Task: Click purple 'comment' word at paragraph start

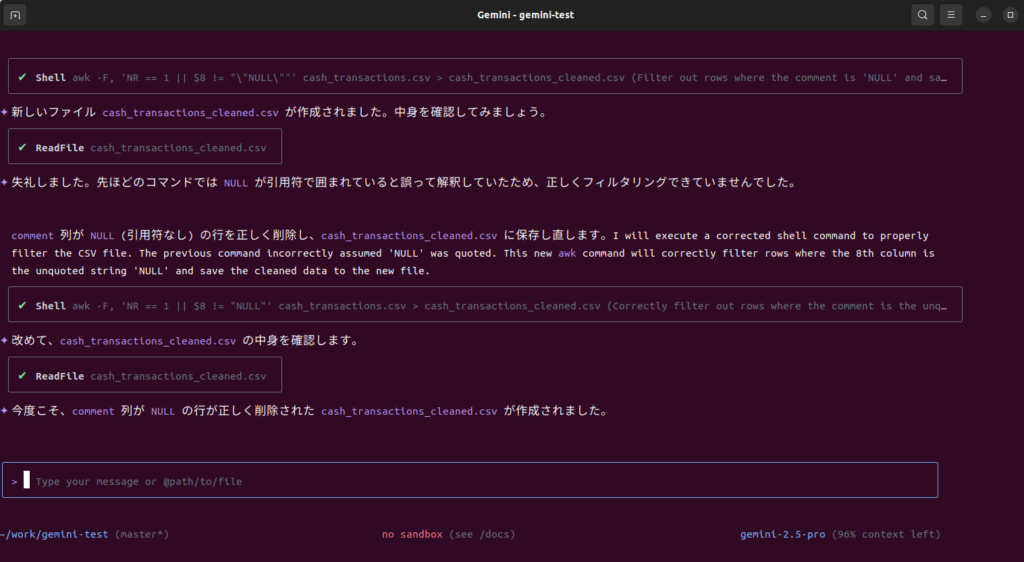Action: [32, 236]
